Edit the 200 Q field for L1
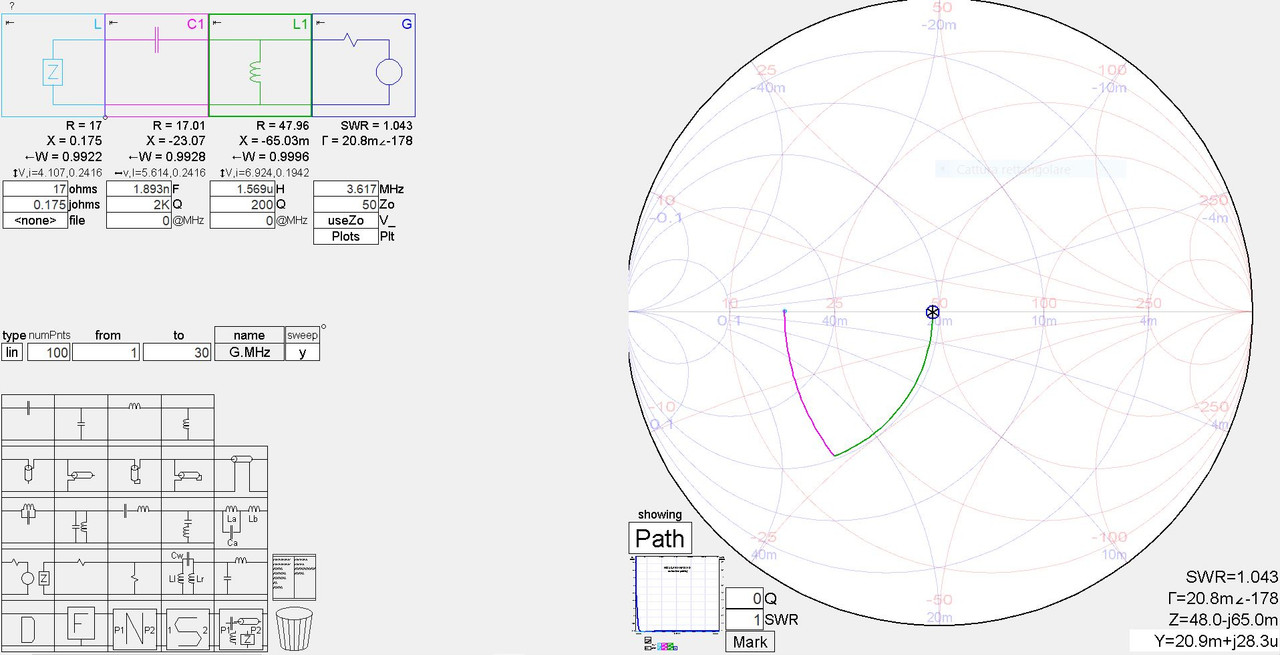1280x655 pixels. (x=243, y=204)
